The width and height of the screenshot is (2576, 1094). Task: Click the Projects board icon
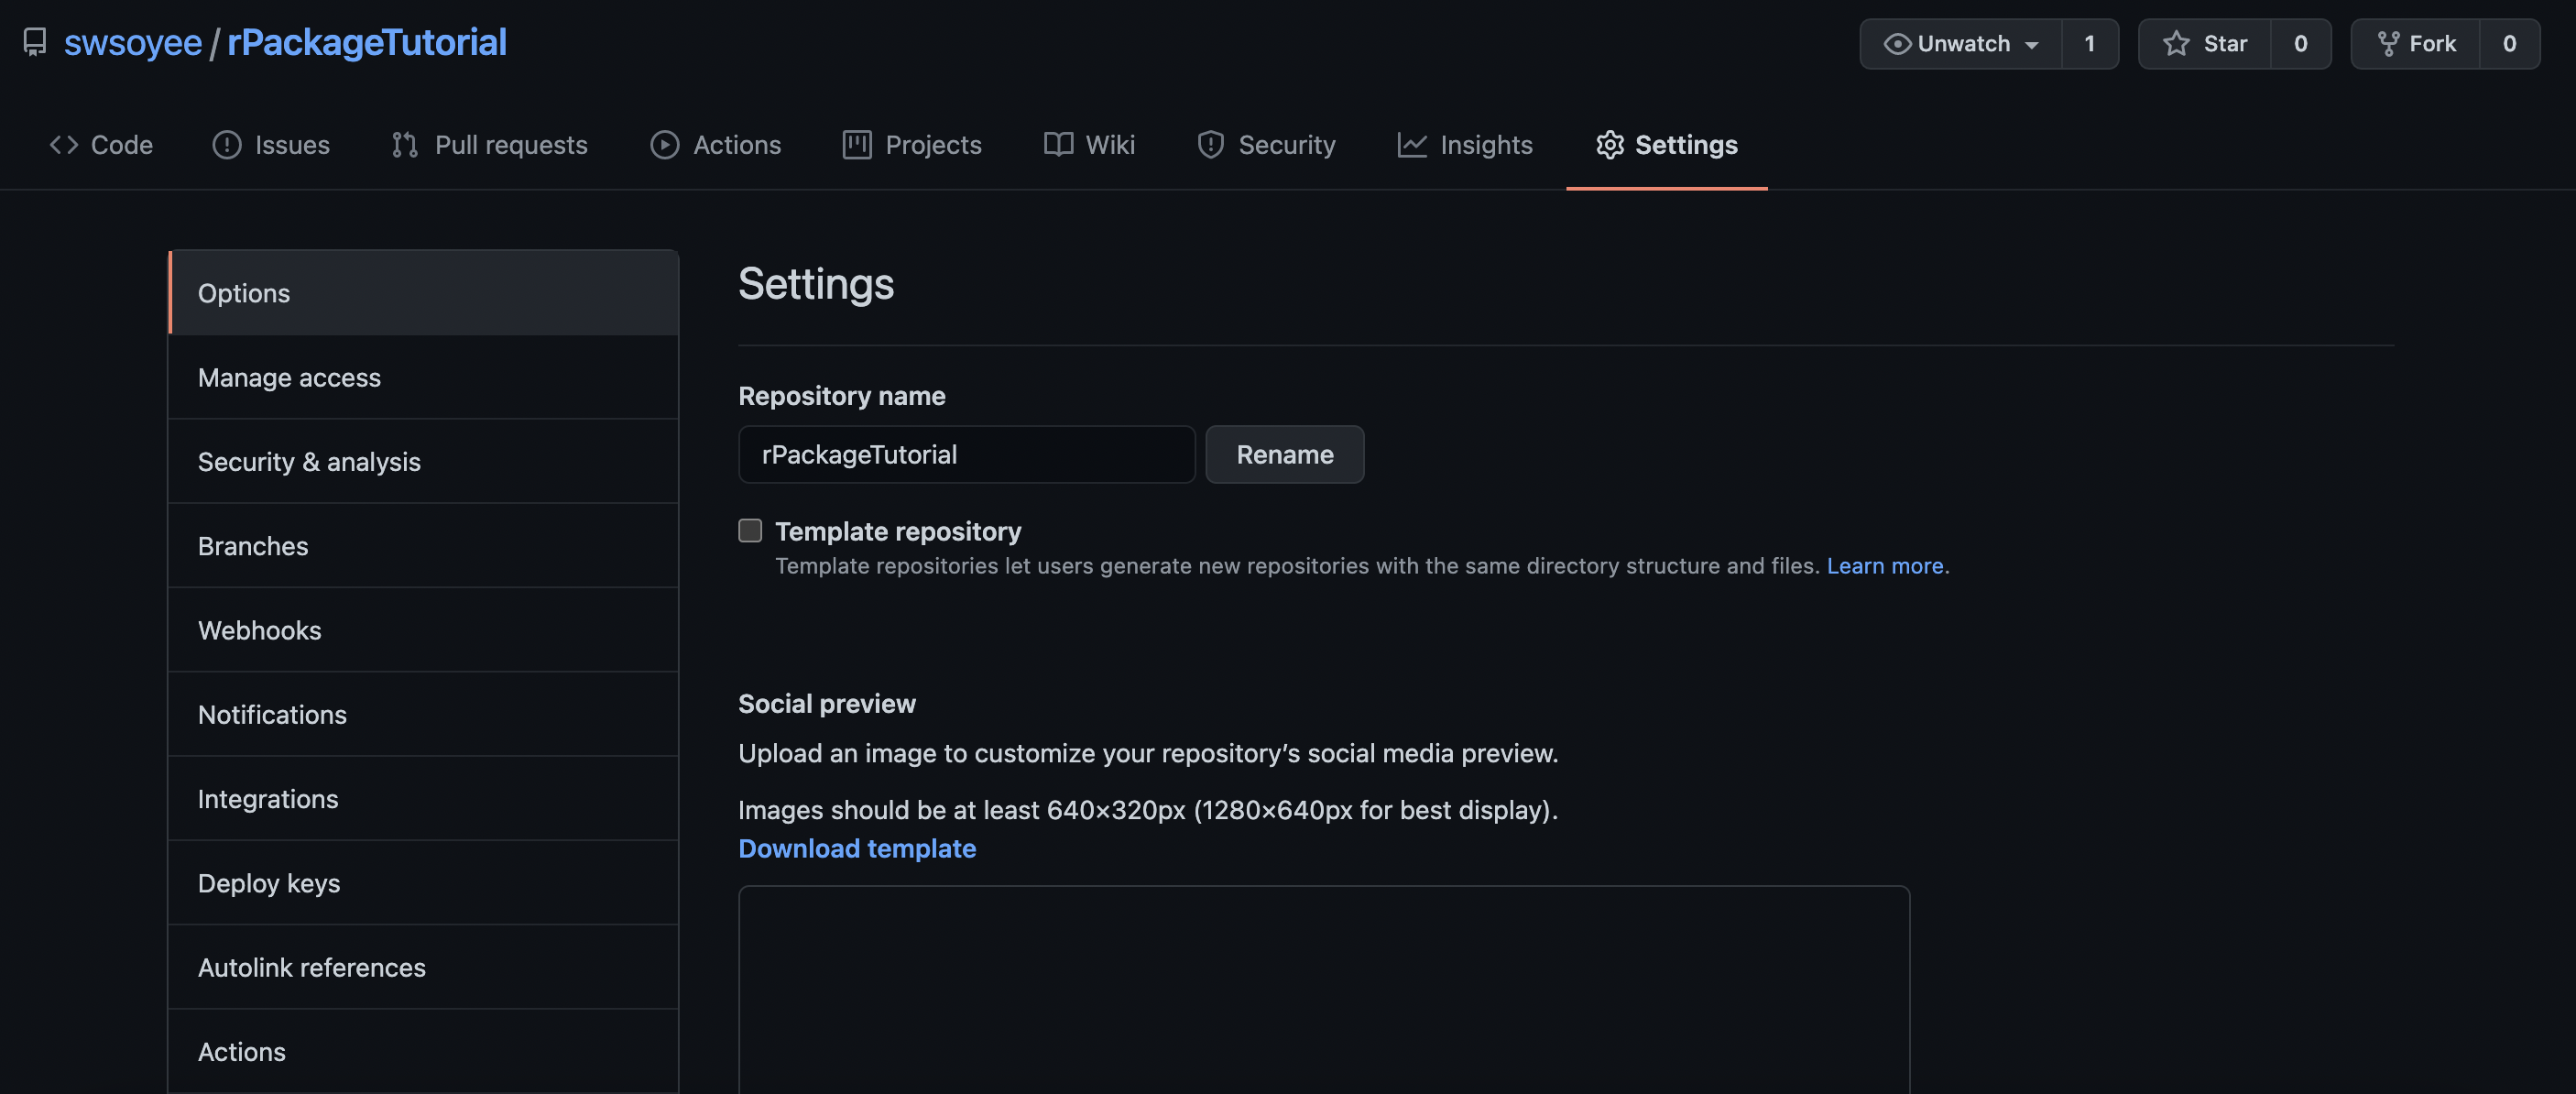click(x=857, y=145)
